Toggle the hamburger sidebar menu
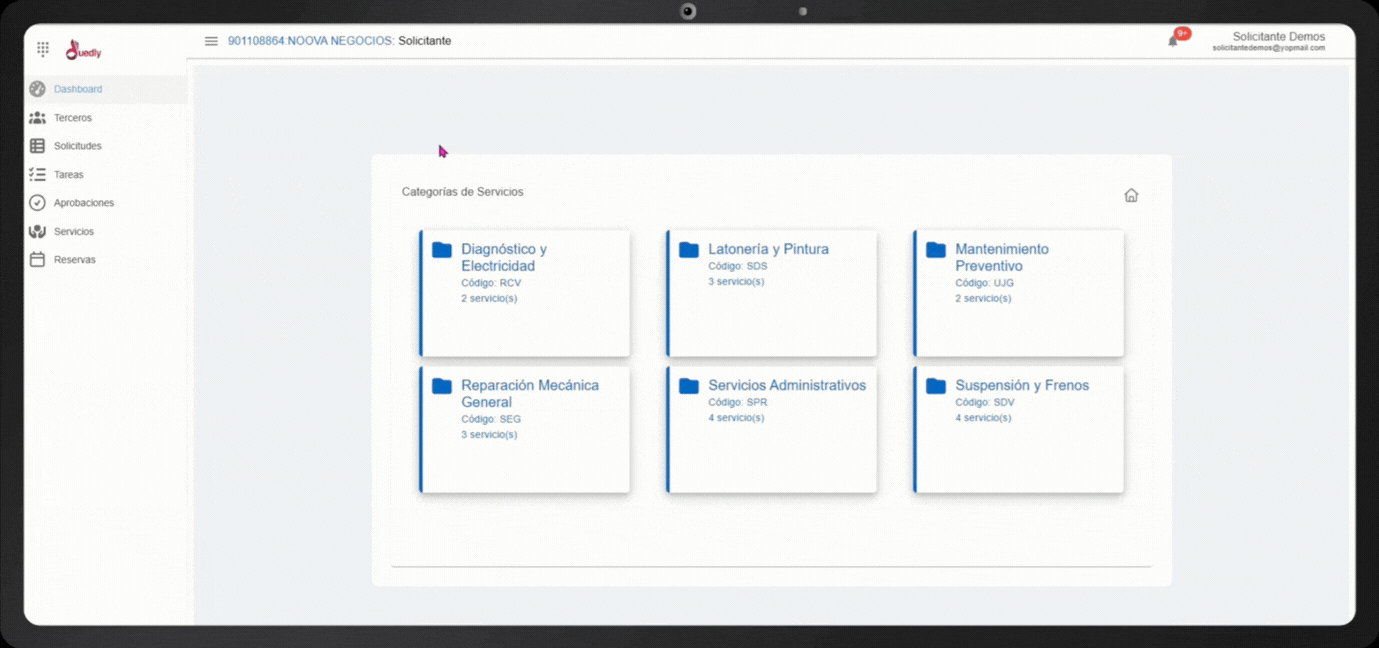 [211, 41]
